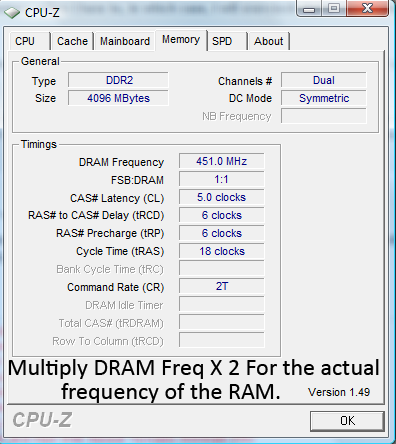
Task: Minimize the CPU-Z window
Action: (x=309, y=9)
